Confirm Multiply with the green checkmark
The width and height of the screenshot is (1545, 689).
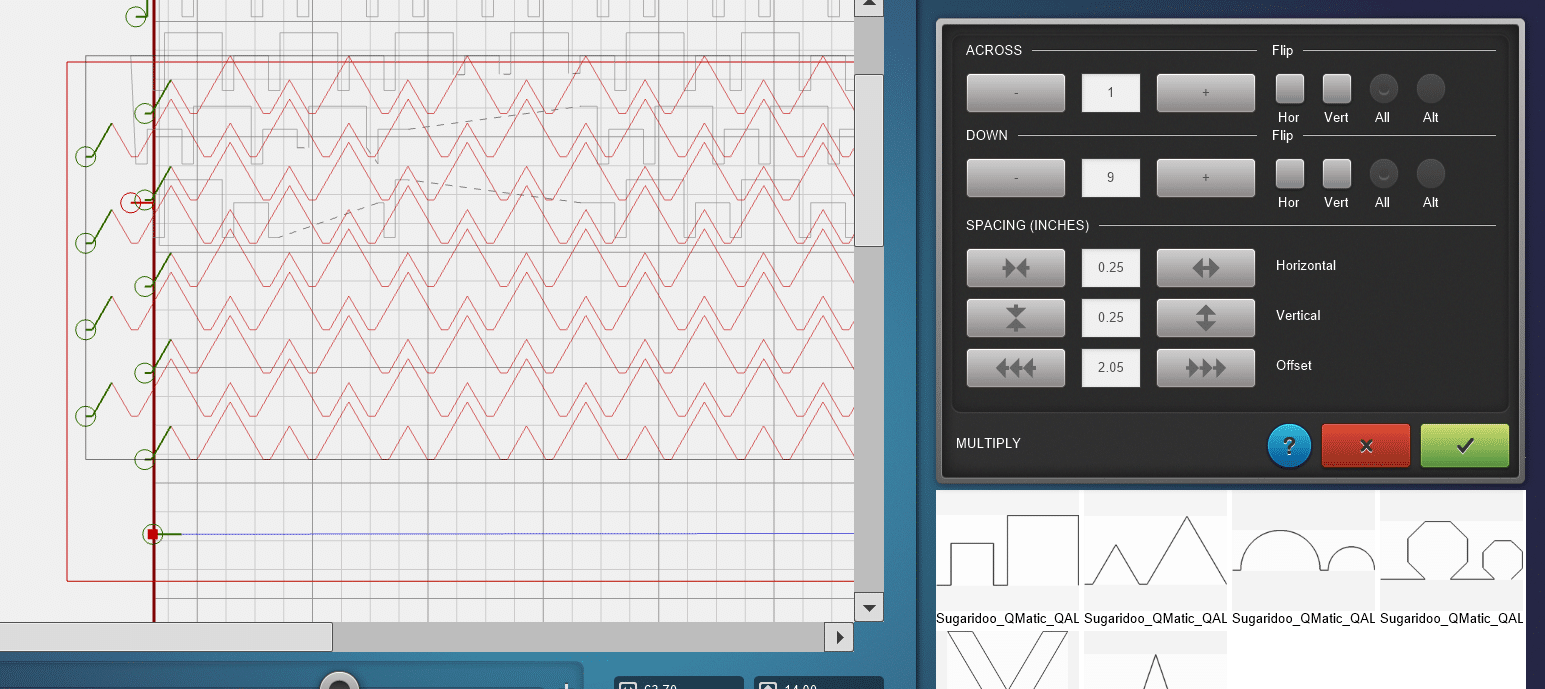(1464, 446)
